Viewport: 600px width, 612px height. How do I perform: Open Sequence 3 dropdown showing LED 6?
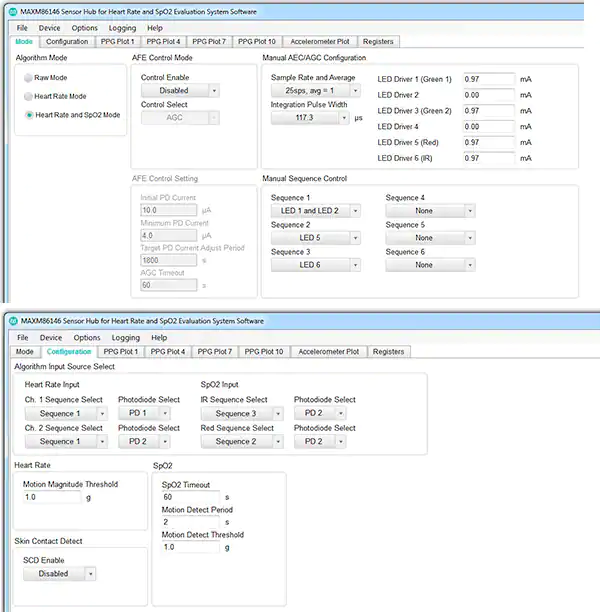pyautogui.click(x=315, y=265)
